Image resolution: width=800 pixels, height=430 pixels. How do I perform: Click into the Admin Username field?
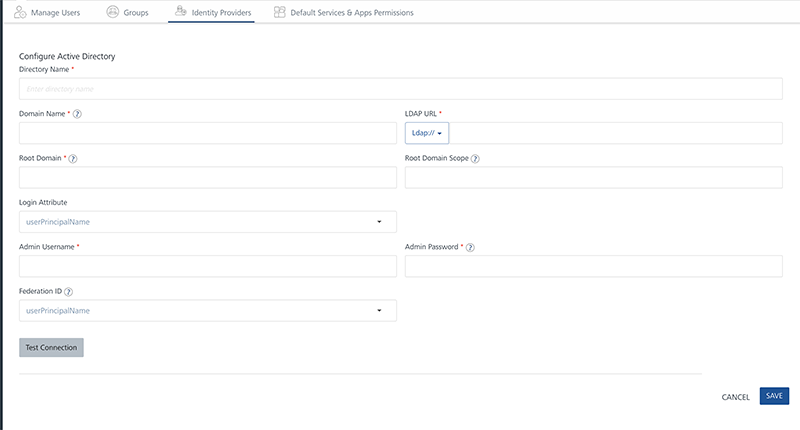pos(208,266)
